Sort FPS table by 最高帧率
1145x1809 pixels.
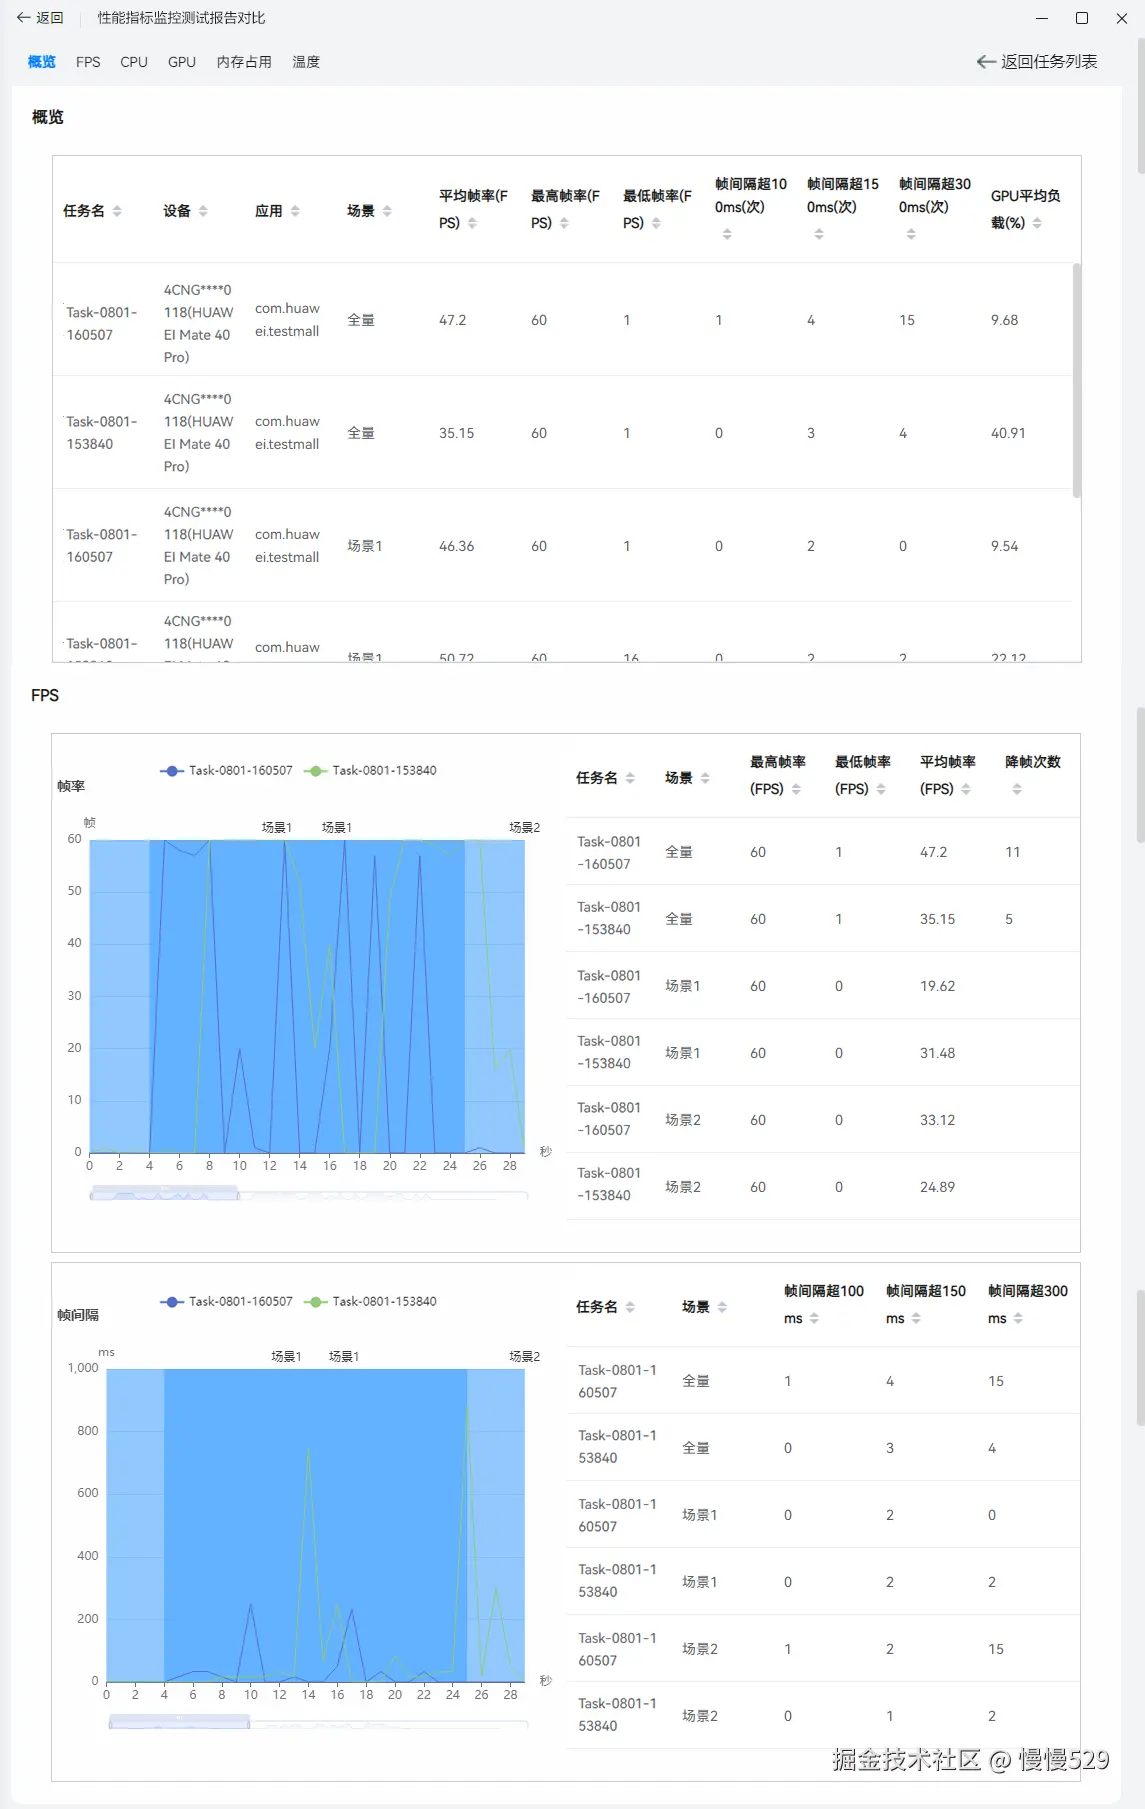click(796, 789)
